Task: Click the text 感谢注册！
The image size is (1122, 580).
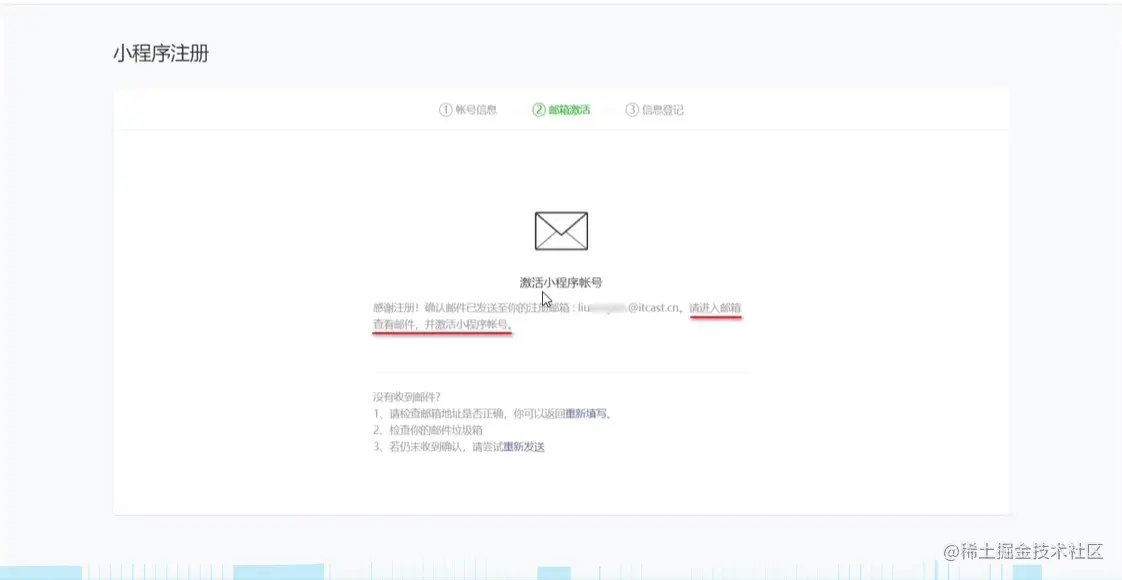Action: [x=397, y=308]
